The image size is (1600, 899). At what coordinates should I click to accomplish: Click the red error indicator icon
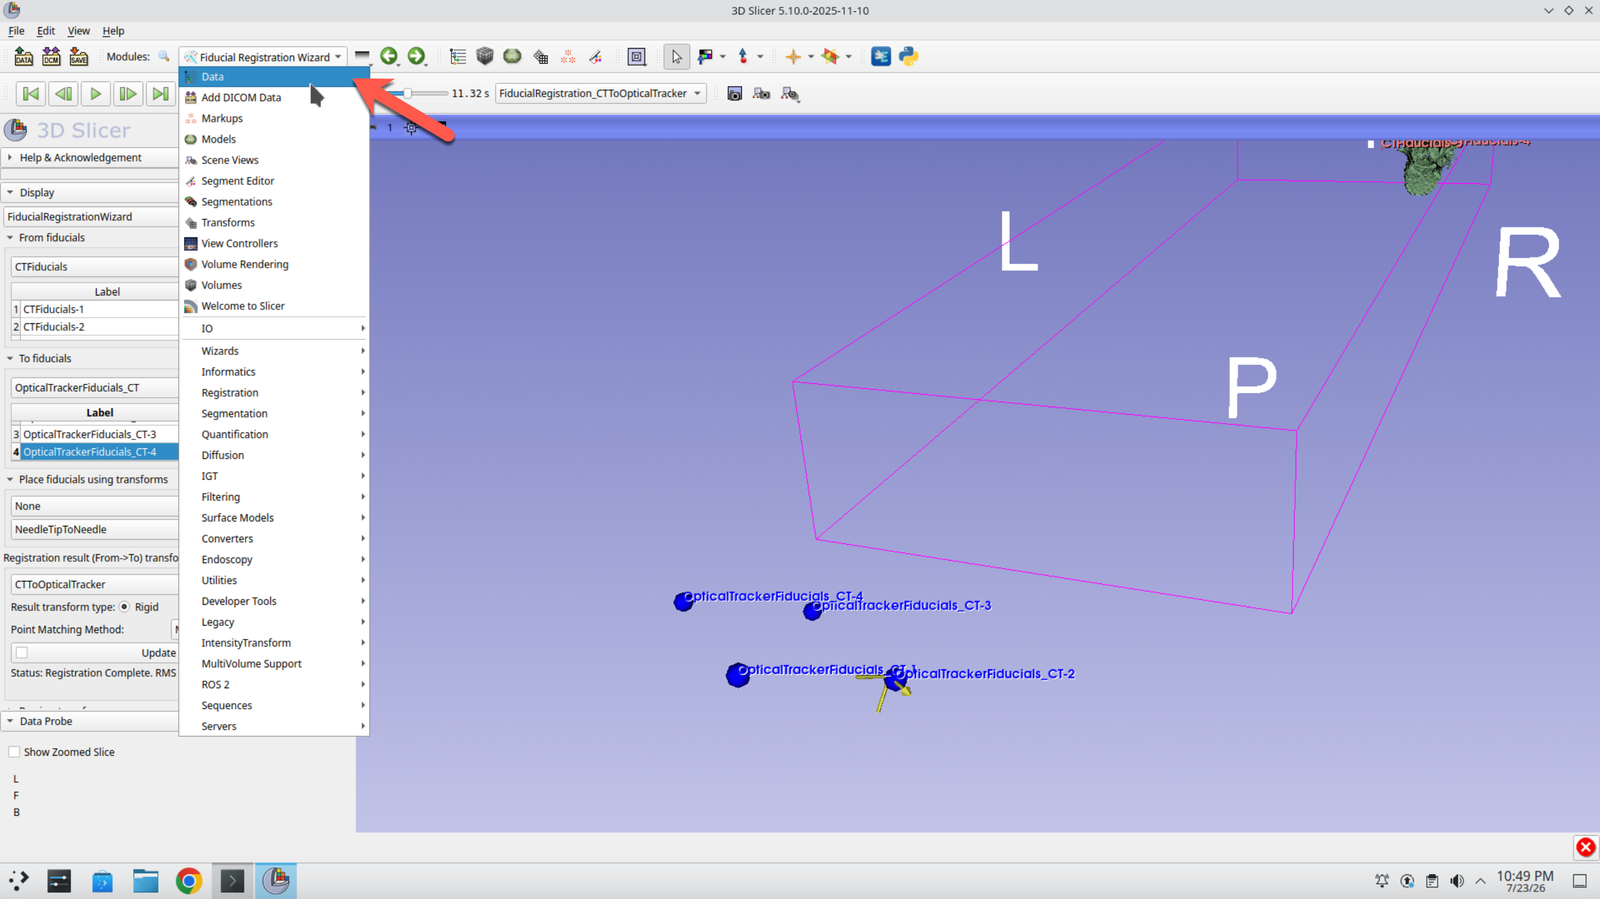point(1586,848)
